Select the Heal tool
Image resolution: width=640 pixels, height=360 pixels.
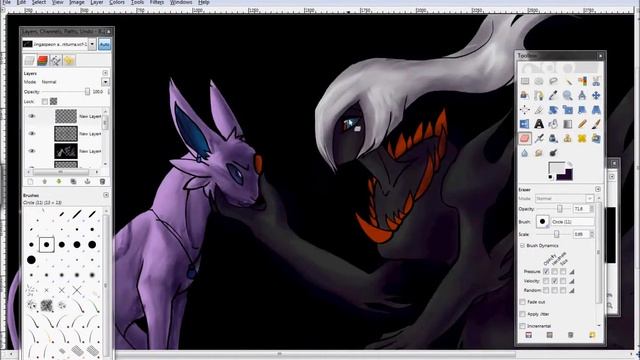pyautogui.click(x=582, y=138)
